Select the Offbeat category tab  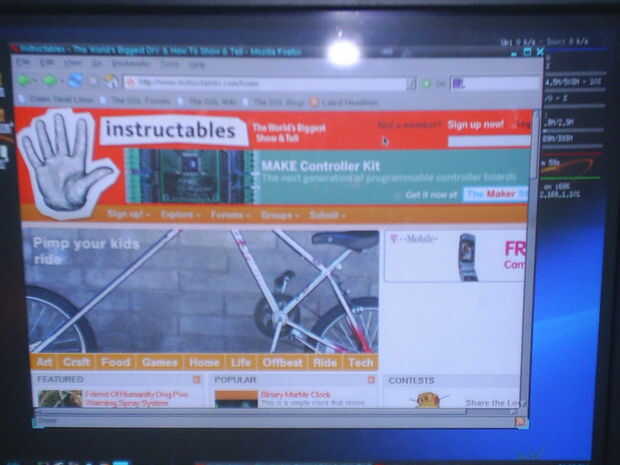click(282, 363)
